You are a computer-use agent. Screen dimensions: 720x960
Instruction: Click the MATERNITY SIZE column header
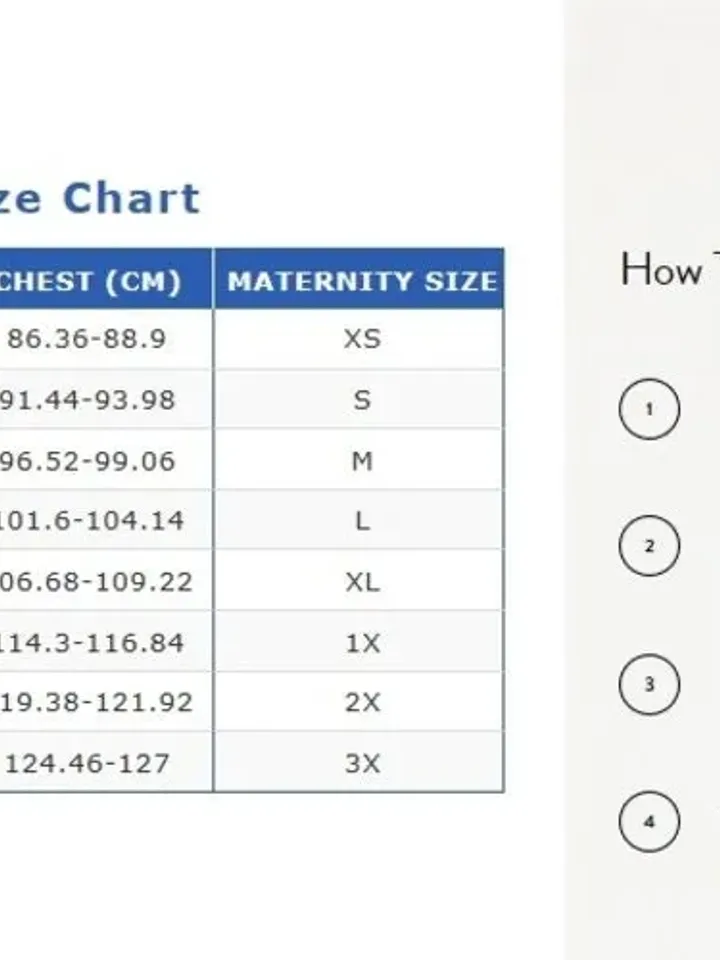click(359, 279)
